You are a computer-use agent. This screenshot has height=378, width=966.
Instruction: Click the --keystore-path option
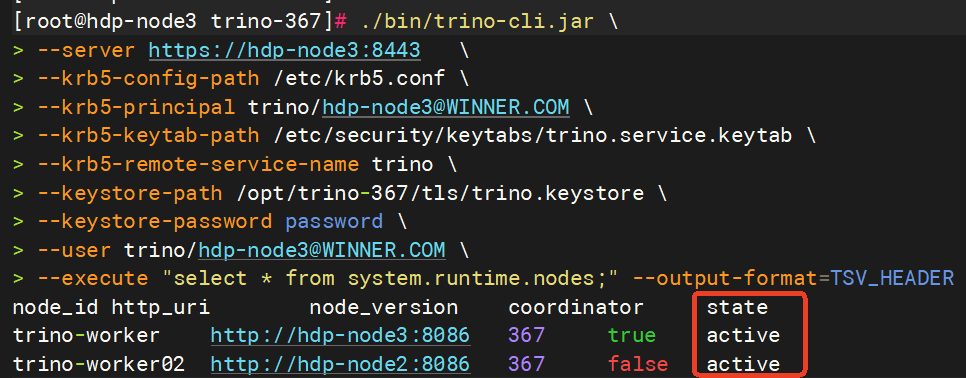(130, 193)
